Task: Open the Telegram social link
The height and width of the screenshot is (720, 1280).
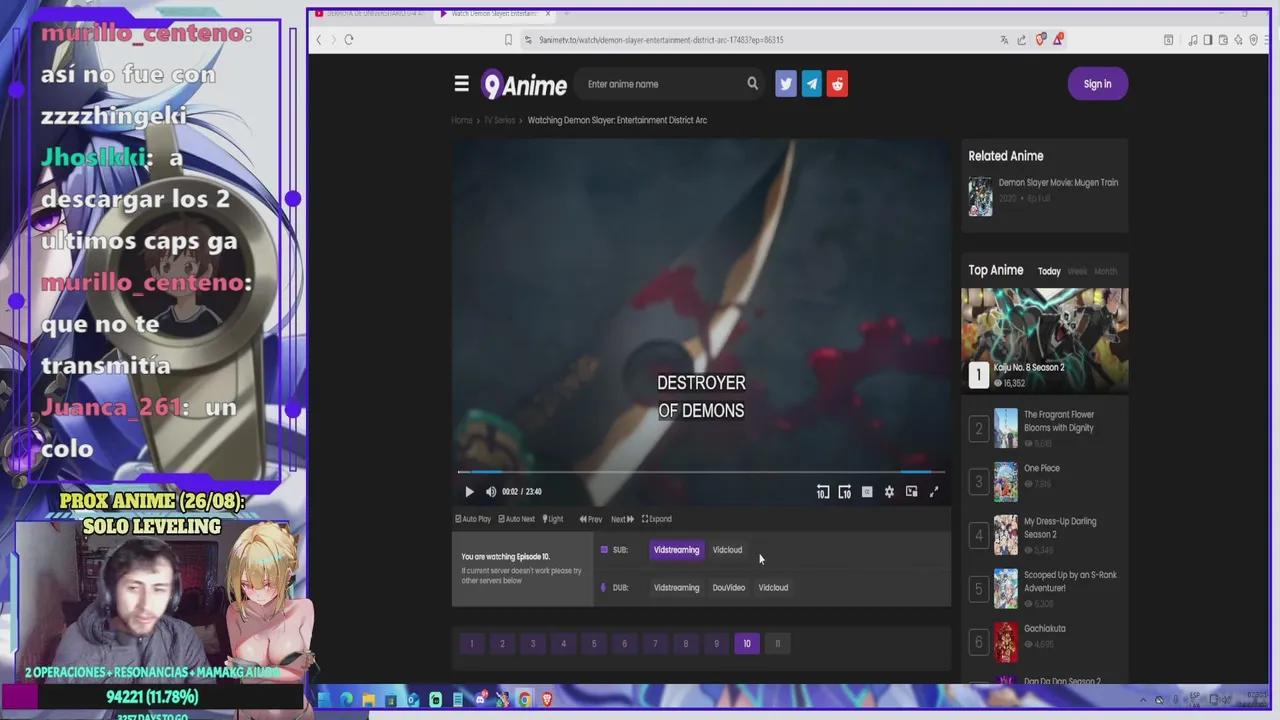Action: (812, 84)
